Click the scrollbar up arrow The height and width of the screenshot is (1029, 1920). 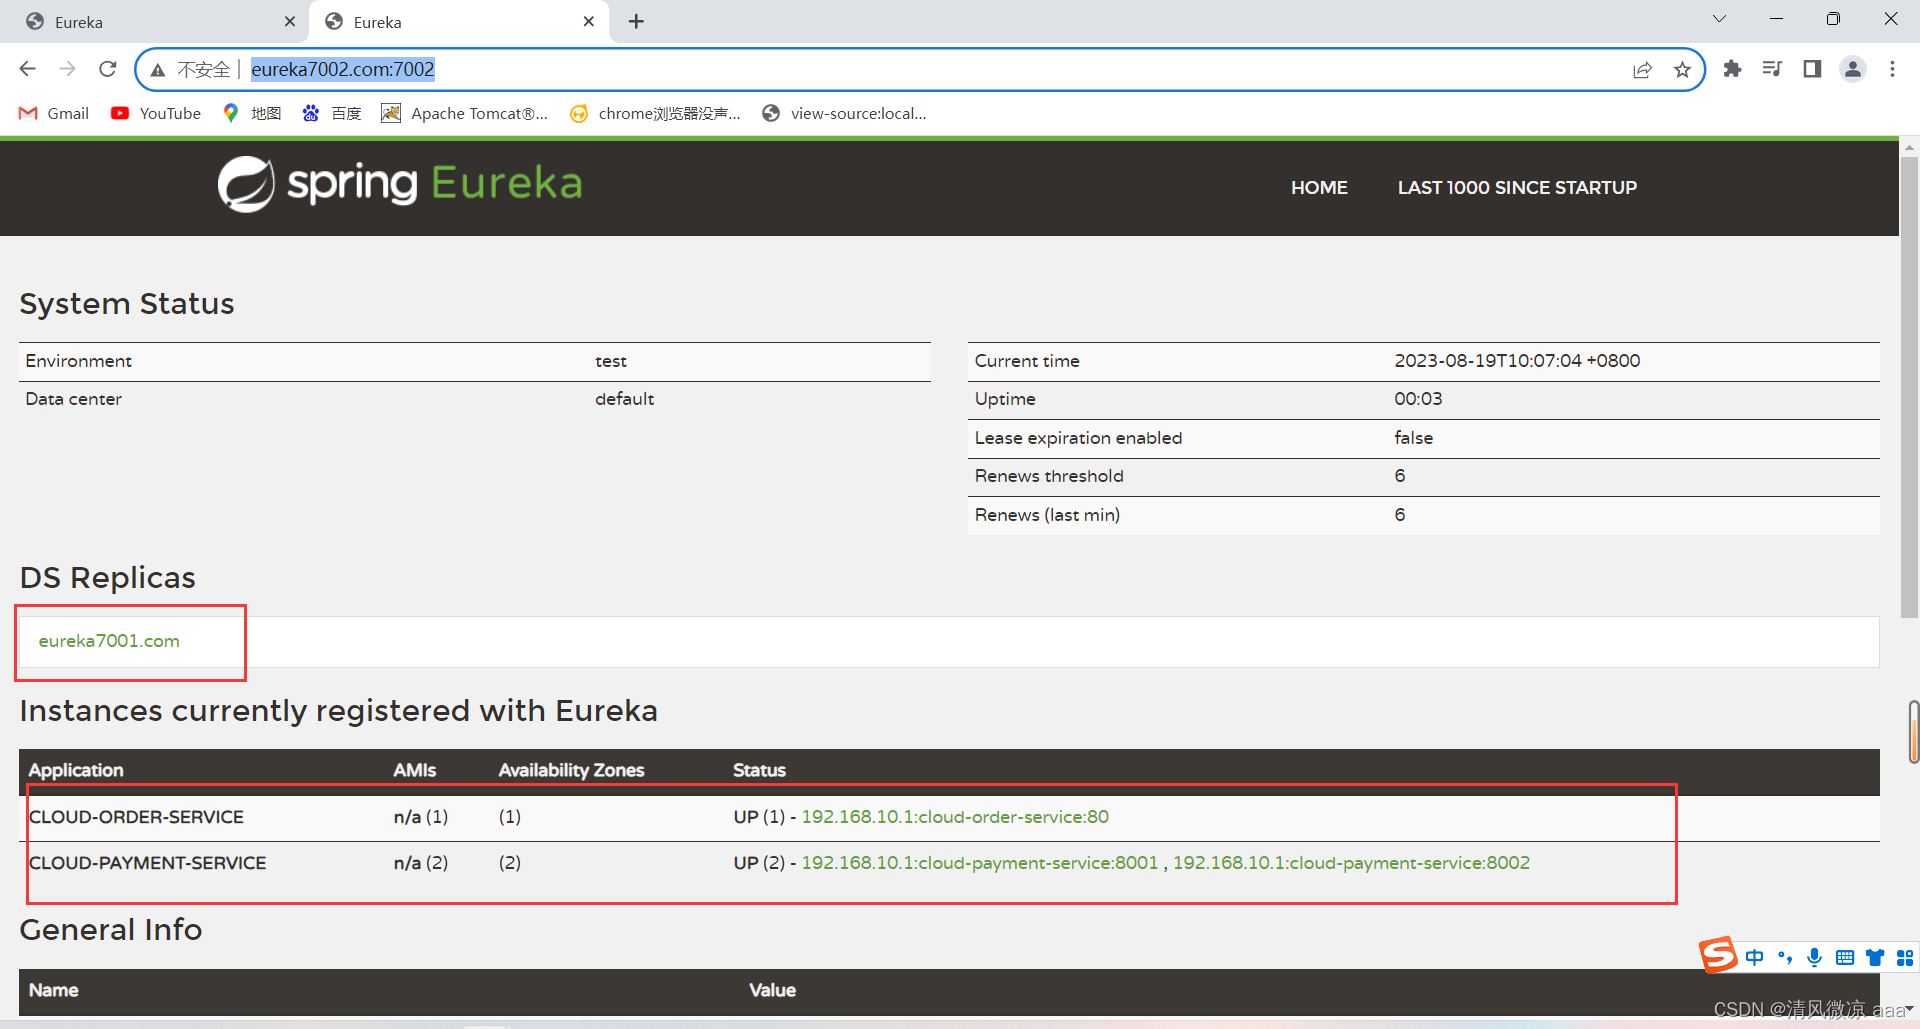(x=1909, y=147)
